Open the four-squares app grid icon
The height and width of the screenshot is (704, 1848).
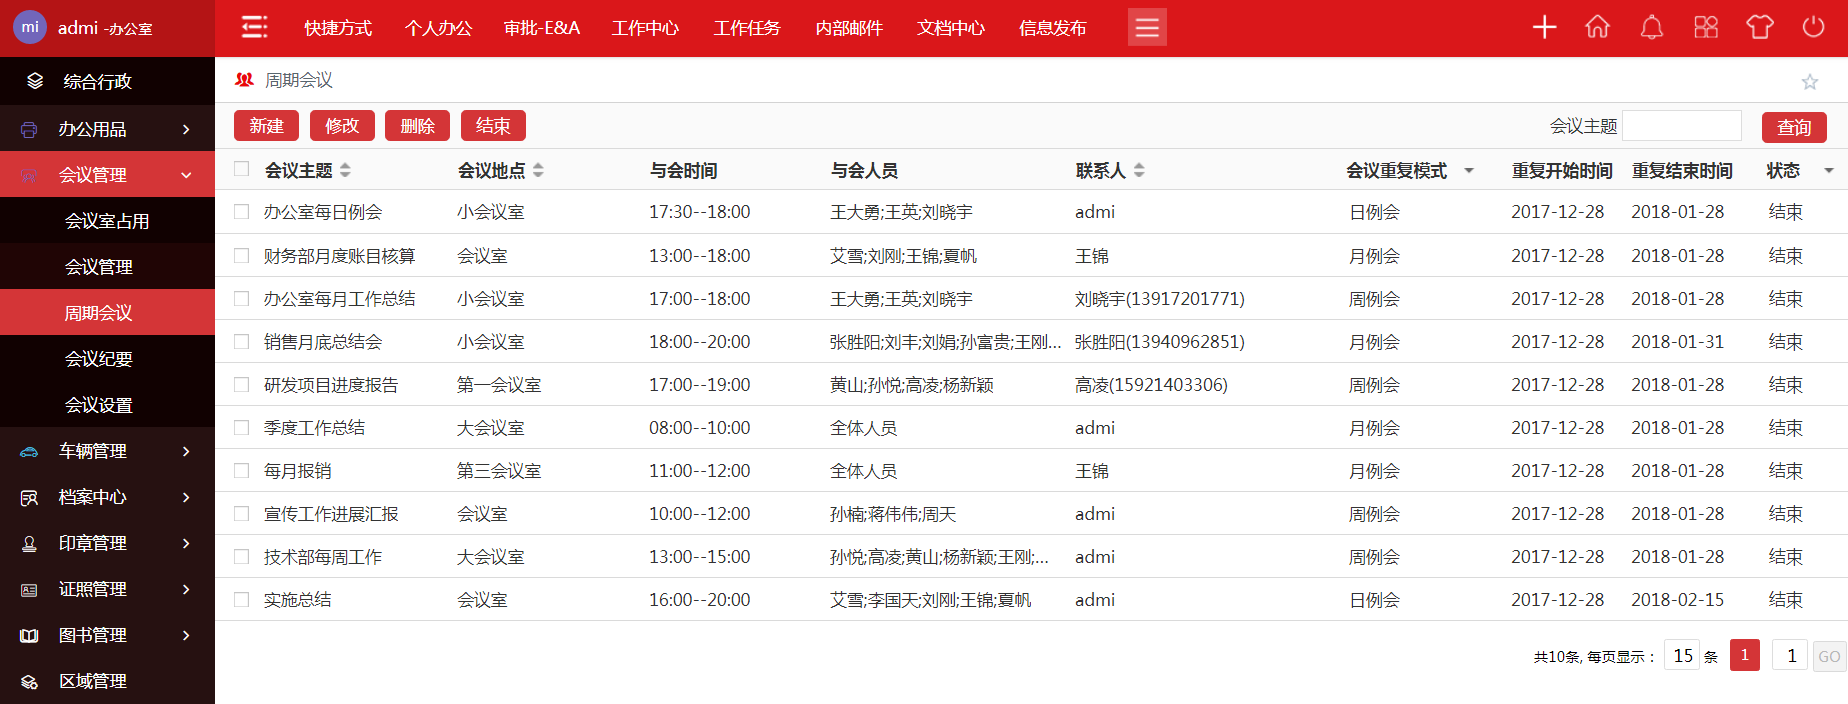(1706, 27)
